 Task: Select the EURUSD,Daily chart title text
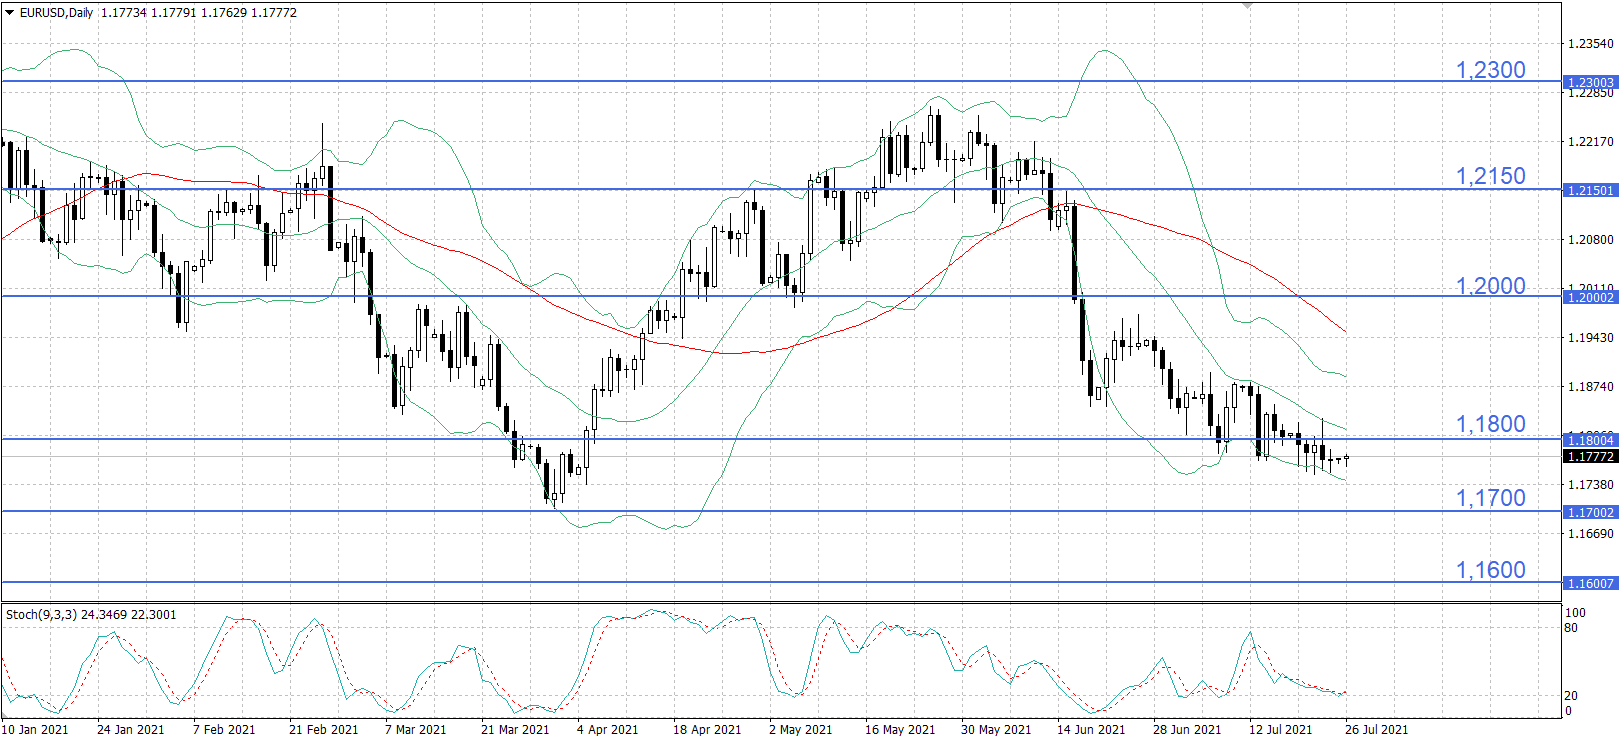click(x=57, y=13)
